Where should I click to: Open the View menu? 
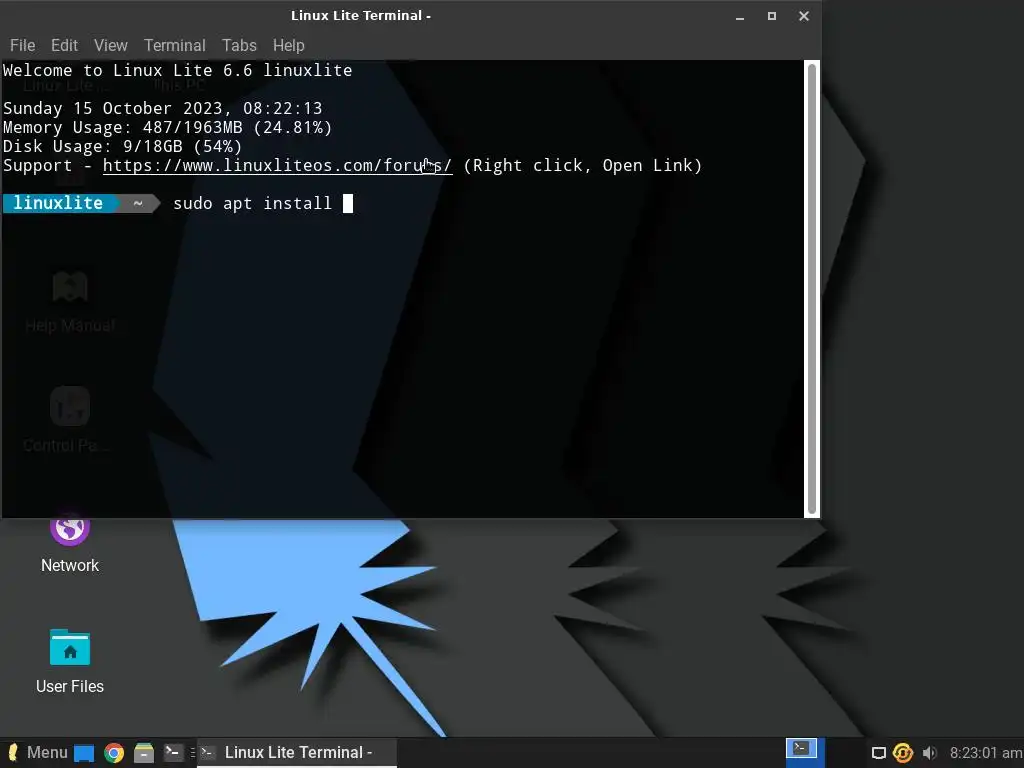(110, 45)
